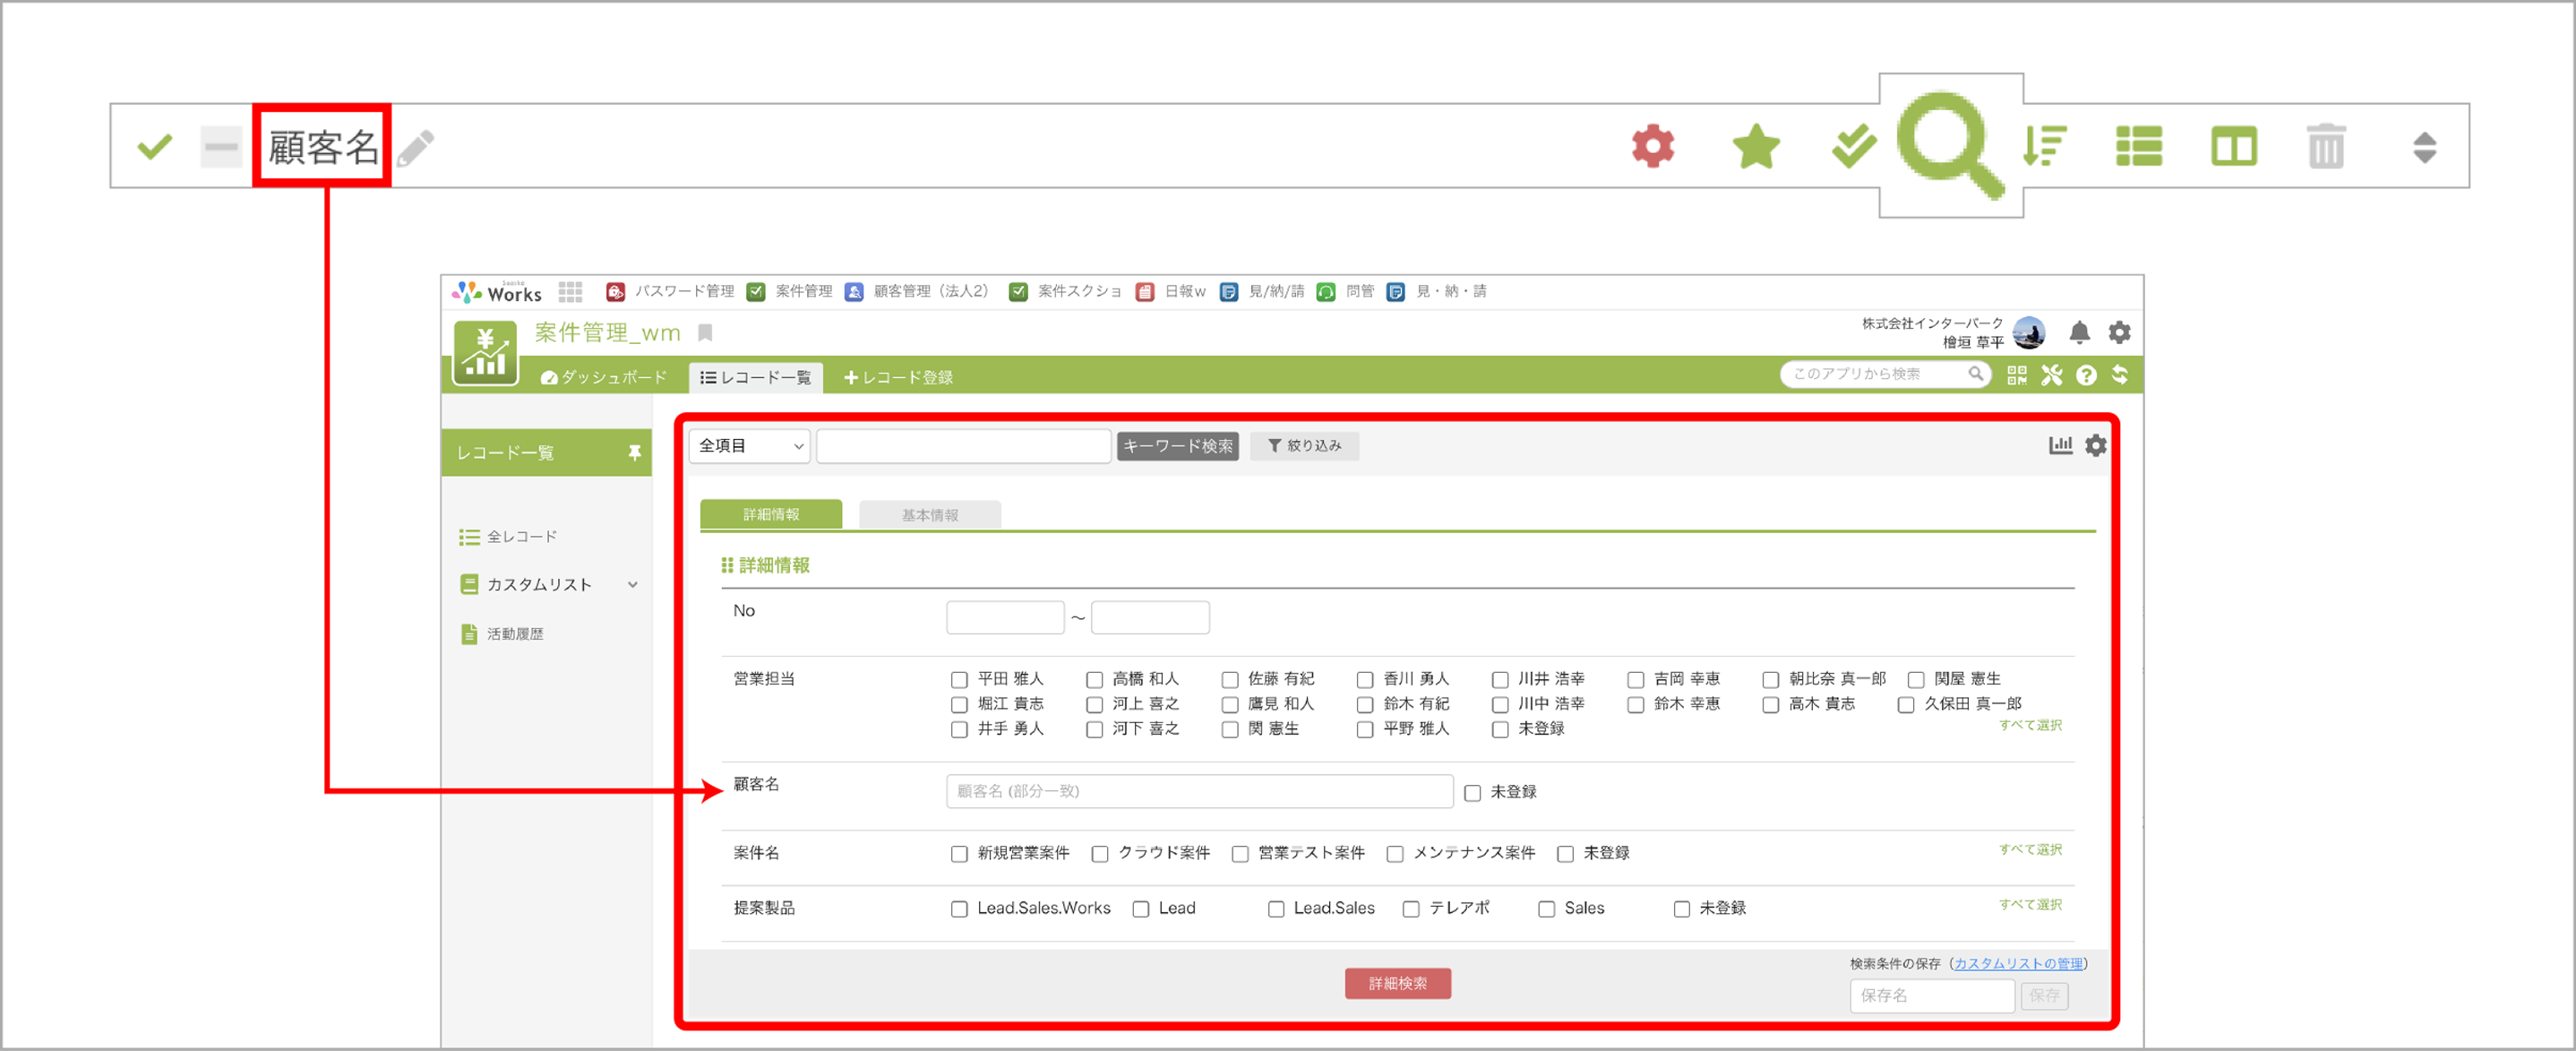
Task: Select the 詳細情報 tab
Action: tap(771, 514)
